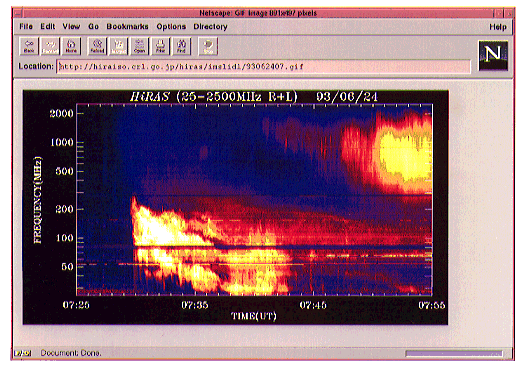Viewport: 520px width, 369px height.
Task: Click the Find toolbar button
Action: pos(181,46)
